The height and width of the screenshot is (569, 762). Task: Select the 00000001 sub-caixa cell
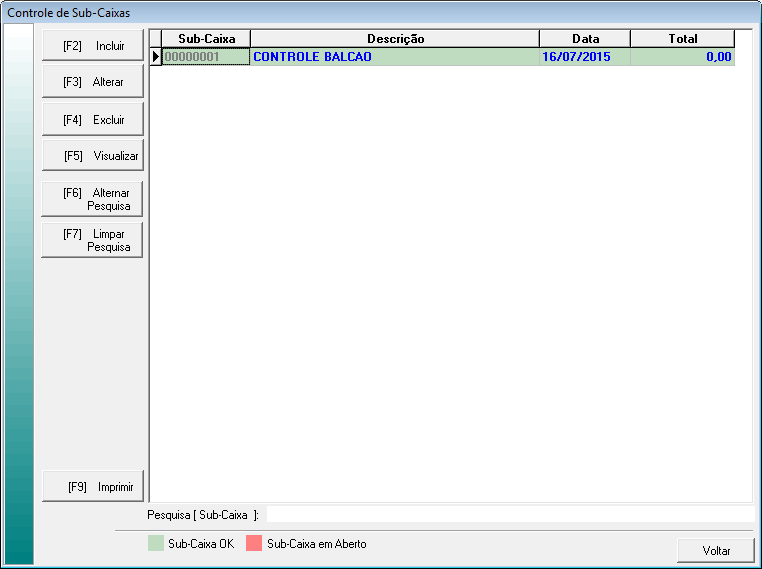tap(206, 57)
